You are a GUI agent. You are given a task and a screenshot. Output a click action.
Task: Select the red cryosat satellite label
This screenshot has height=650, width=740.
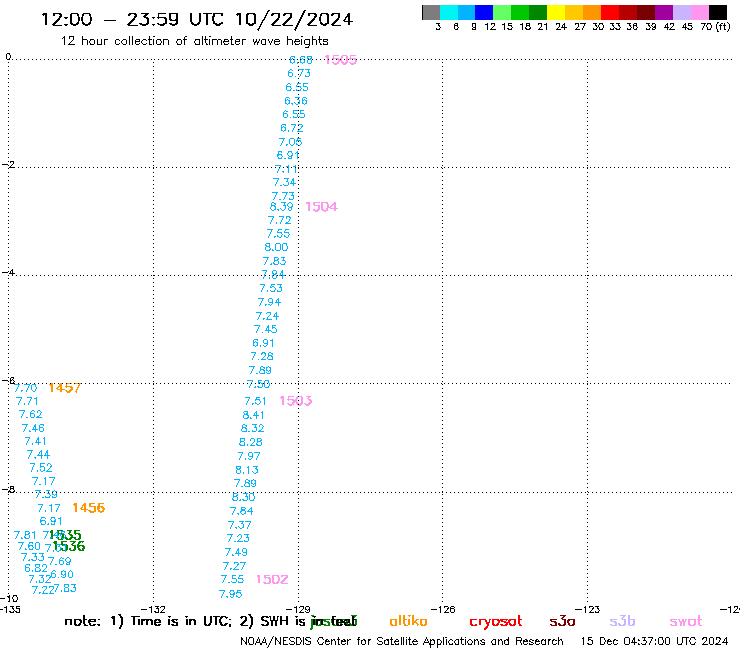pyautogui.click(x=496, y=622)
